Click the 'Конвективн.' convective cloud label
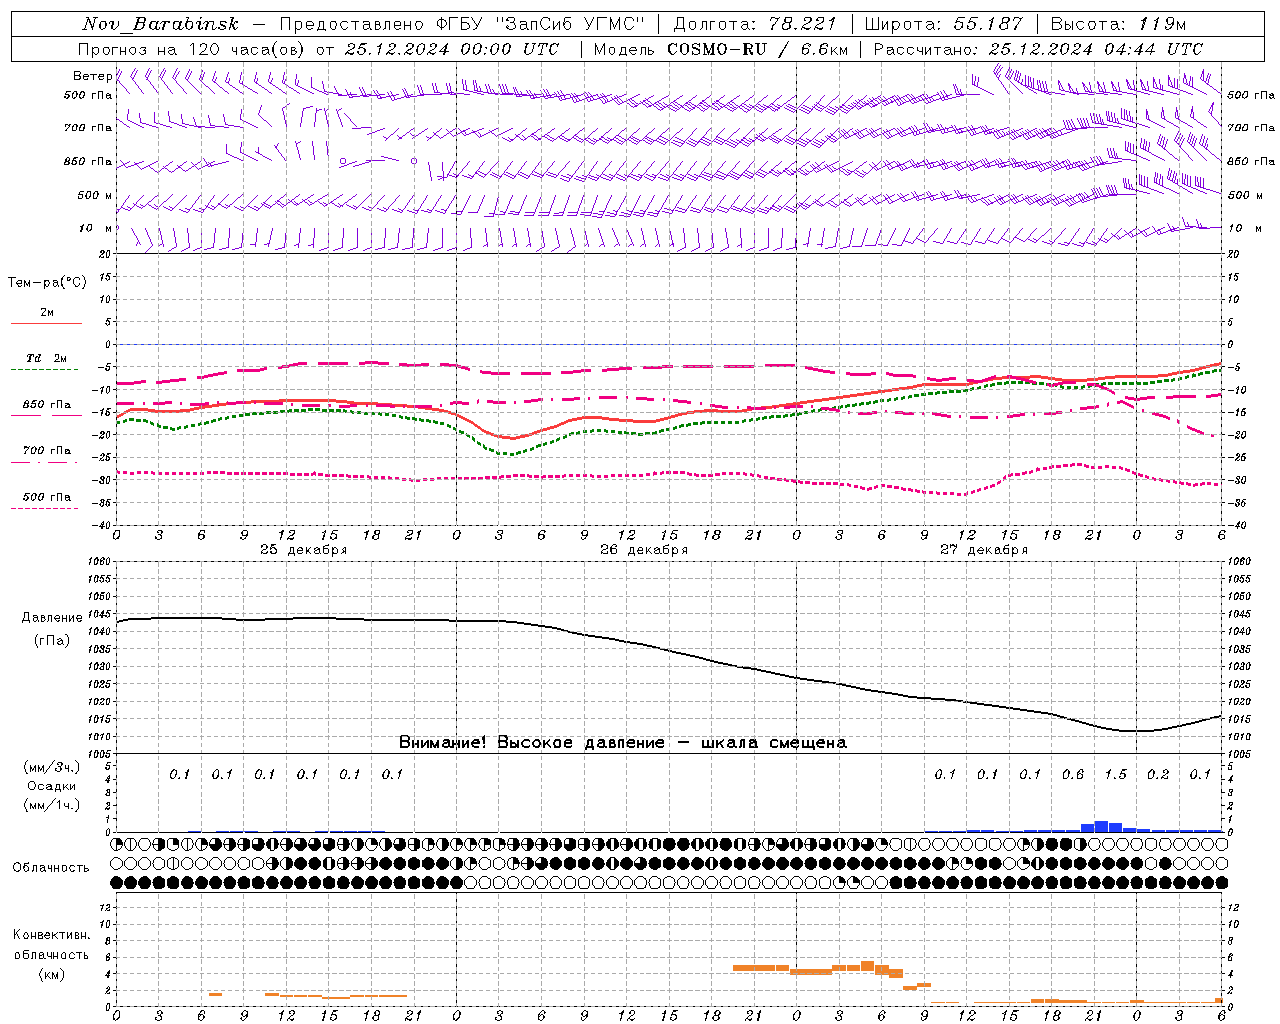This screenshot has height=1024, width=1280. (51, 935)
